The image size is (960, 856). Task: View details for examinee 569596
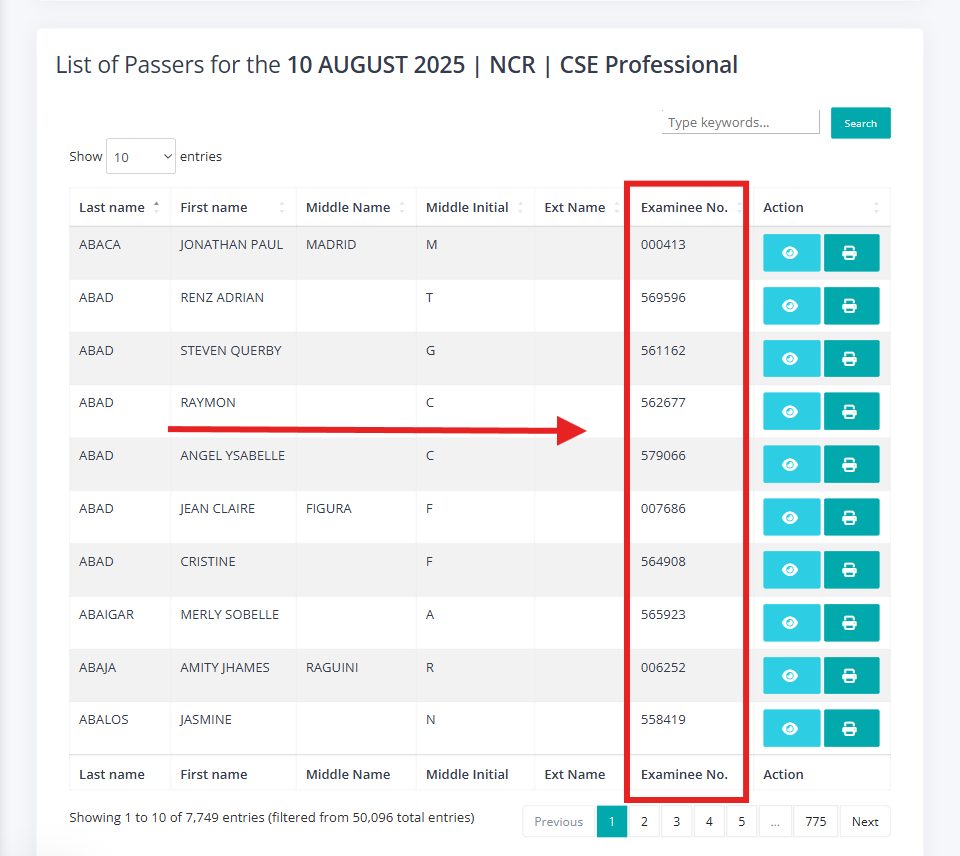(791, 306)
